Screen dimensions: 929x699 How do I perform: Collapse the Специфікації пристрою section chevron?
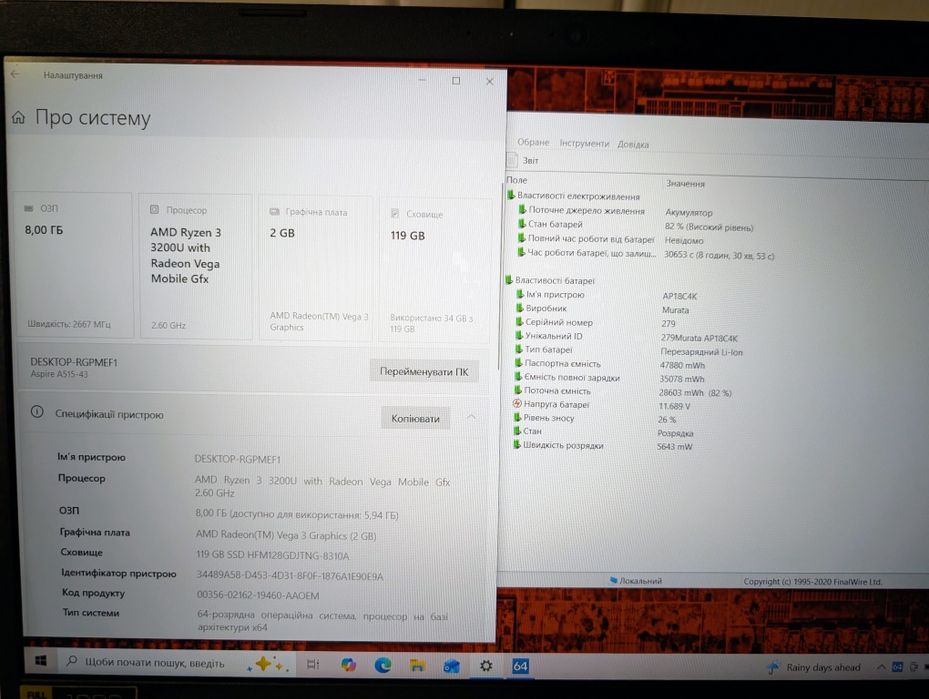pyautogui.click(x=472, y=417)
